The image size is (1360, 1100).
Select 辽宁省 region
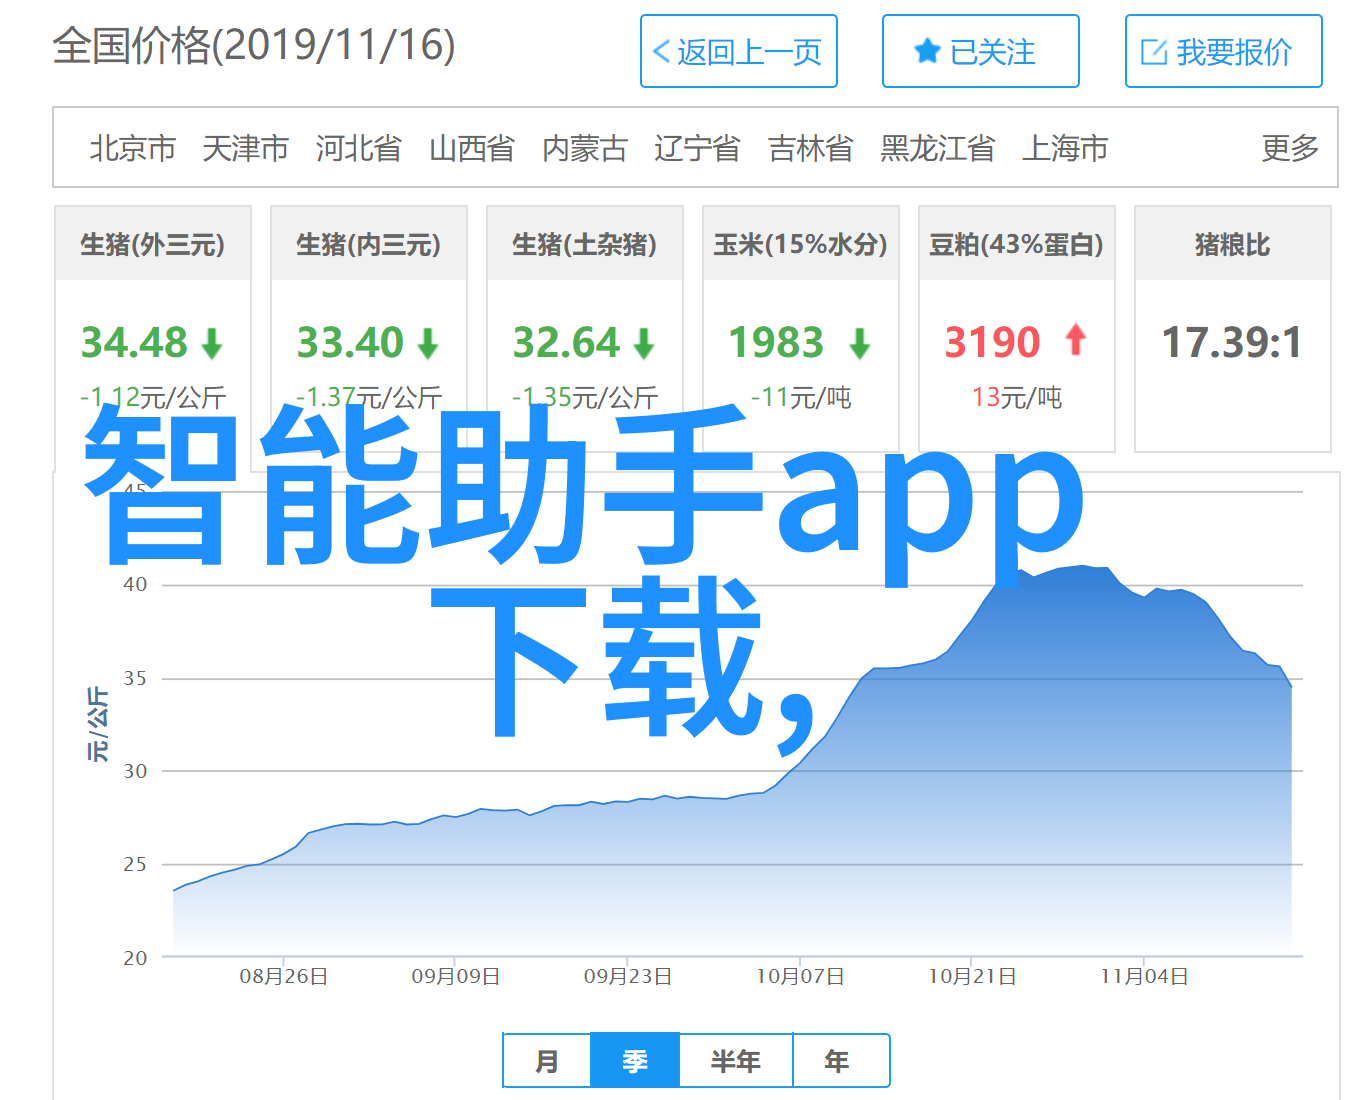[x=698, y=148]
